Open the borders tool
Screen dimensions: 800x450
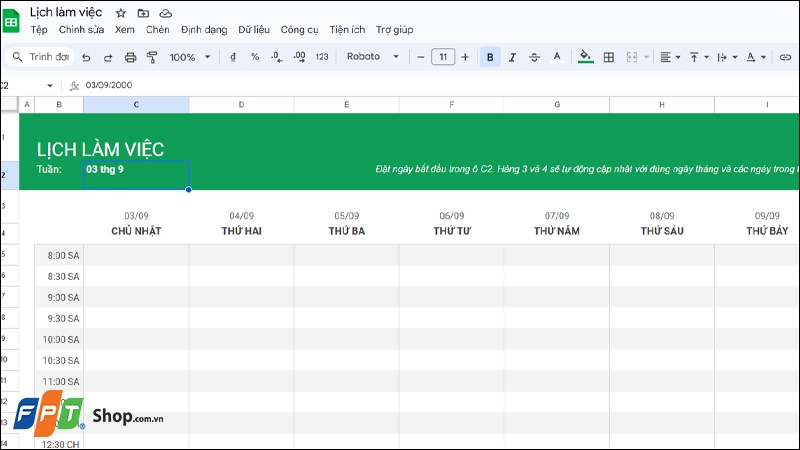pos(608,57)
